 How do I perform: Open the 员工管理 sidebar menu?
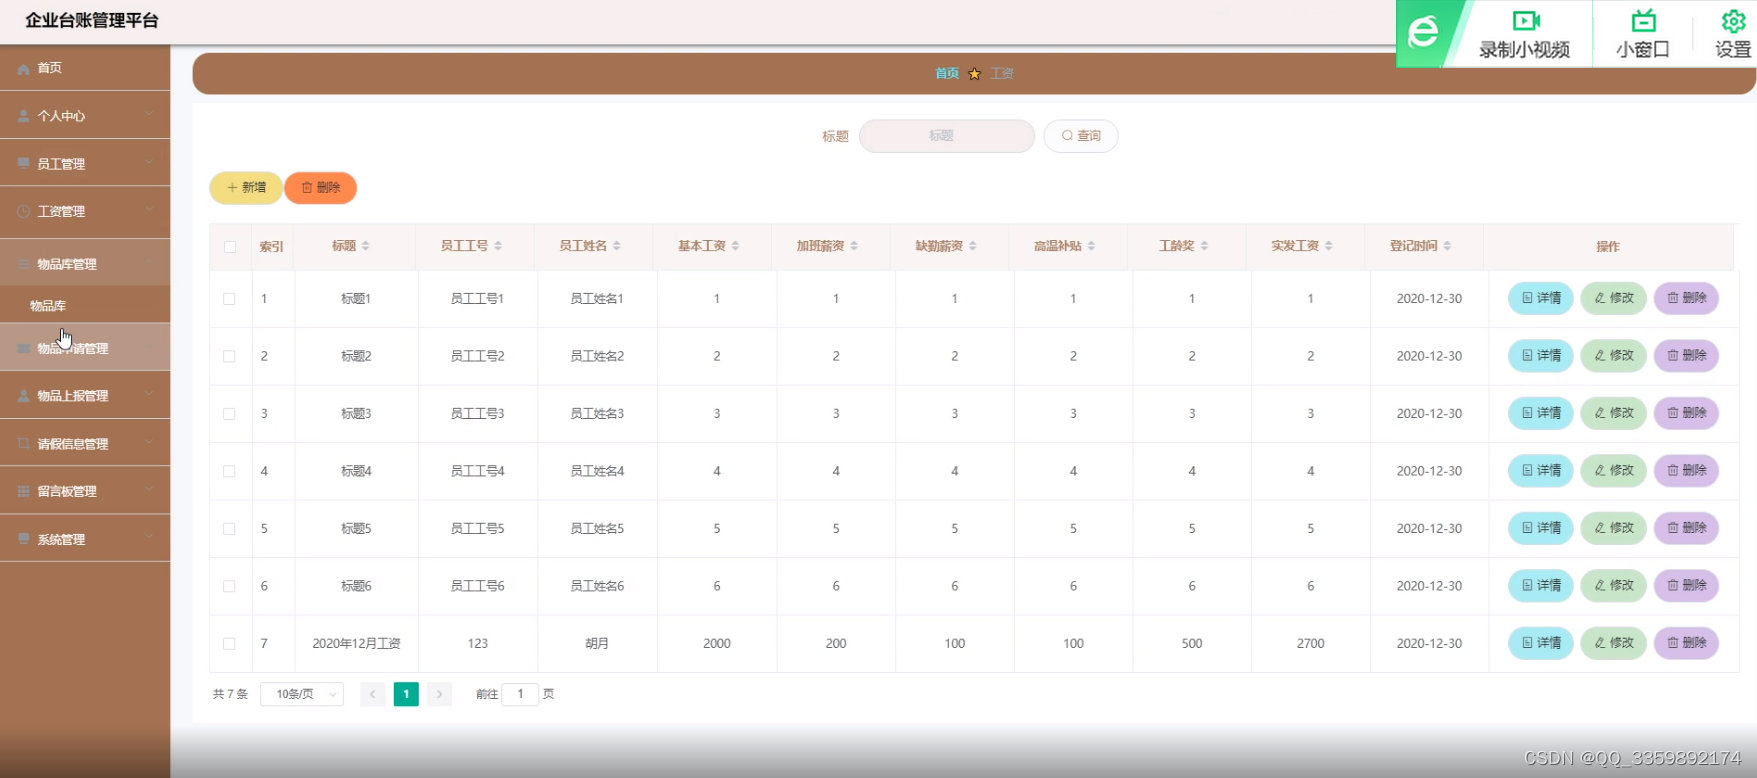(x=85, y=164)
